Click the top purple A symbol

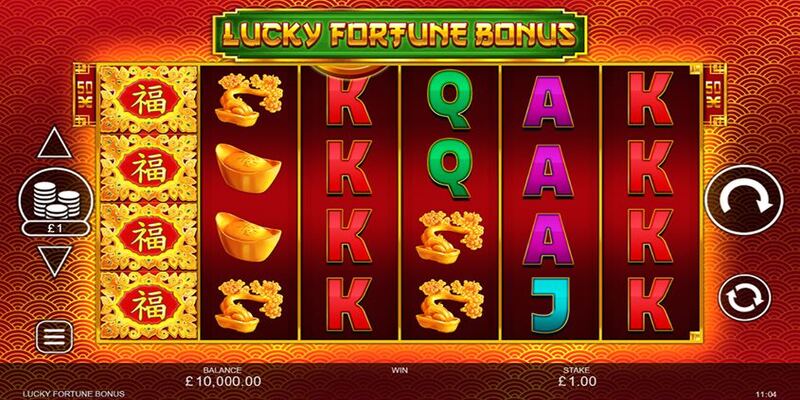548,101
